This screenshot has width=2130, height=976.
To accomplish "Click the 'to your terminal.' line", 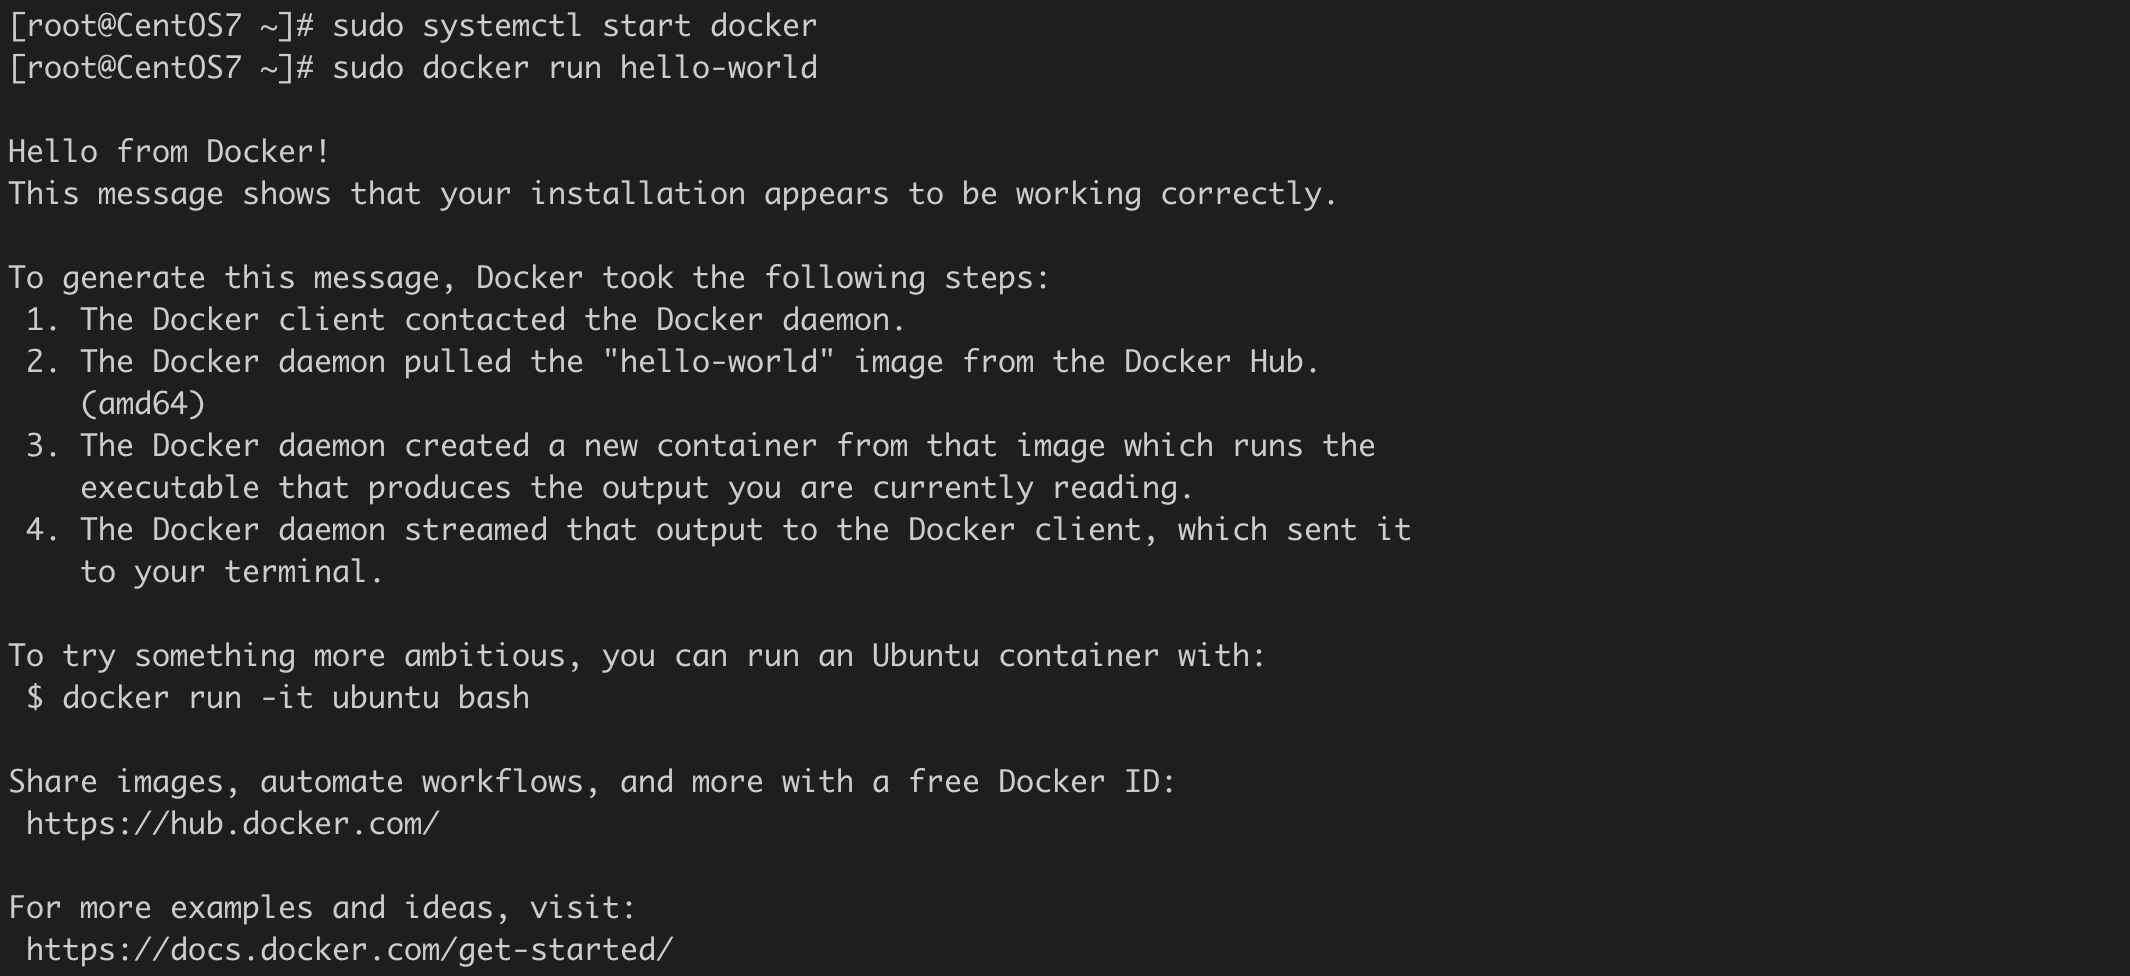I will [232, 572].
